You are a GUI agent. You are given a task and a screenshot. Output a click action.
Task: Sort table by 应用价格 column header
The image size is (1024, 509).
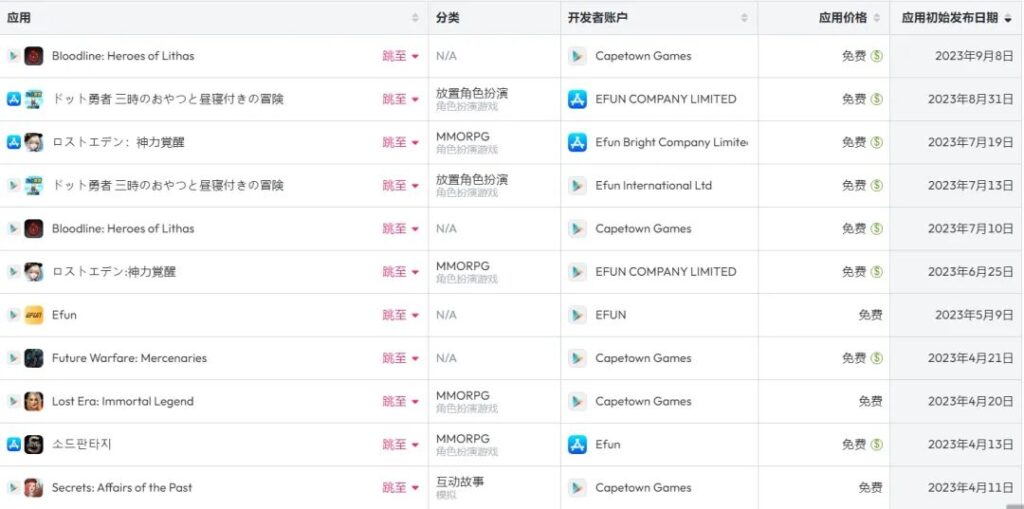pyautogui.click(x=824, y=18)
